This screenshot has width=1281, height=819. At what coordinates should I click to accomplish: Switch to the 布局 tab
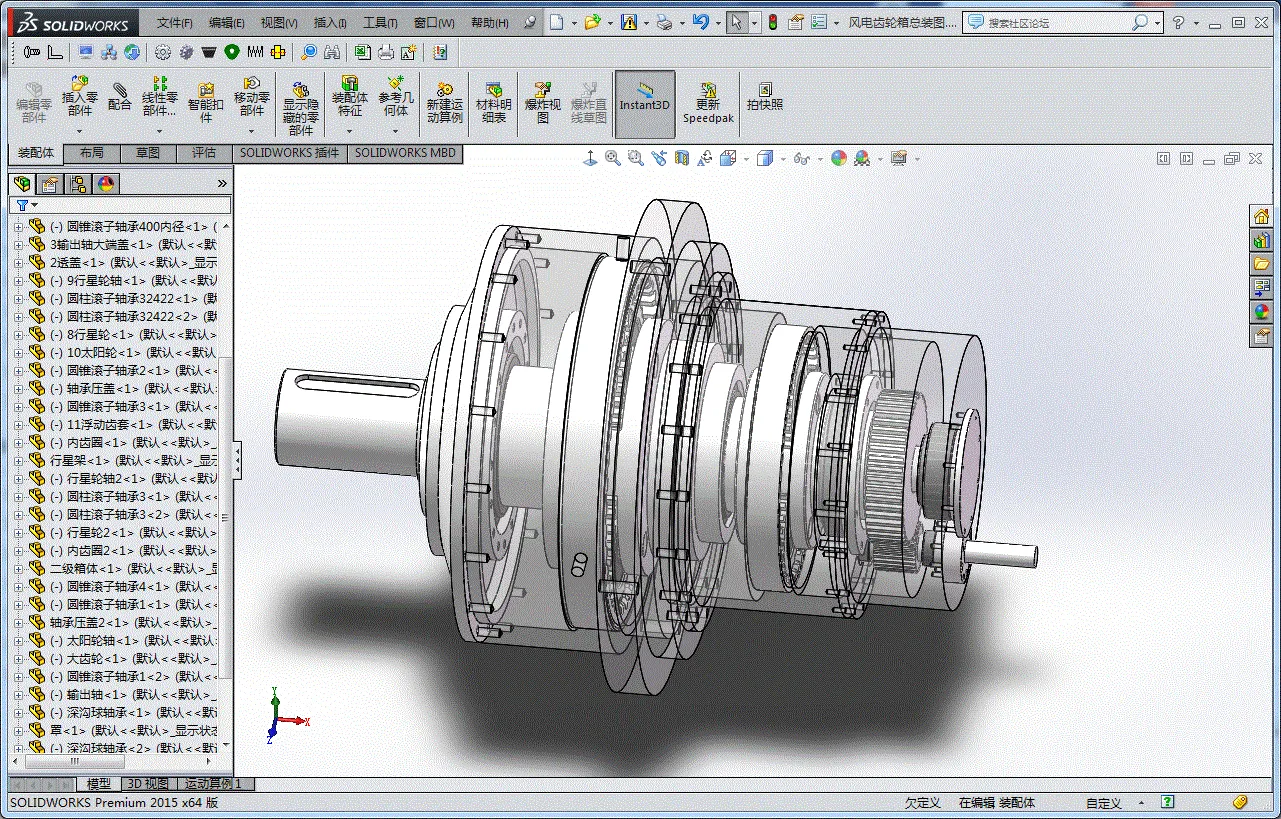coord(92,153)
